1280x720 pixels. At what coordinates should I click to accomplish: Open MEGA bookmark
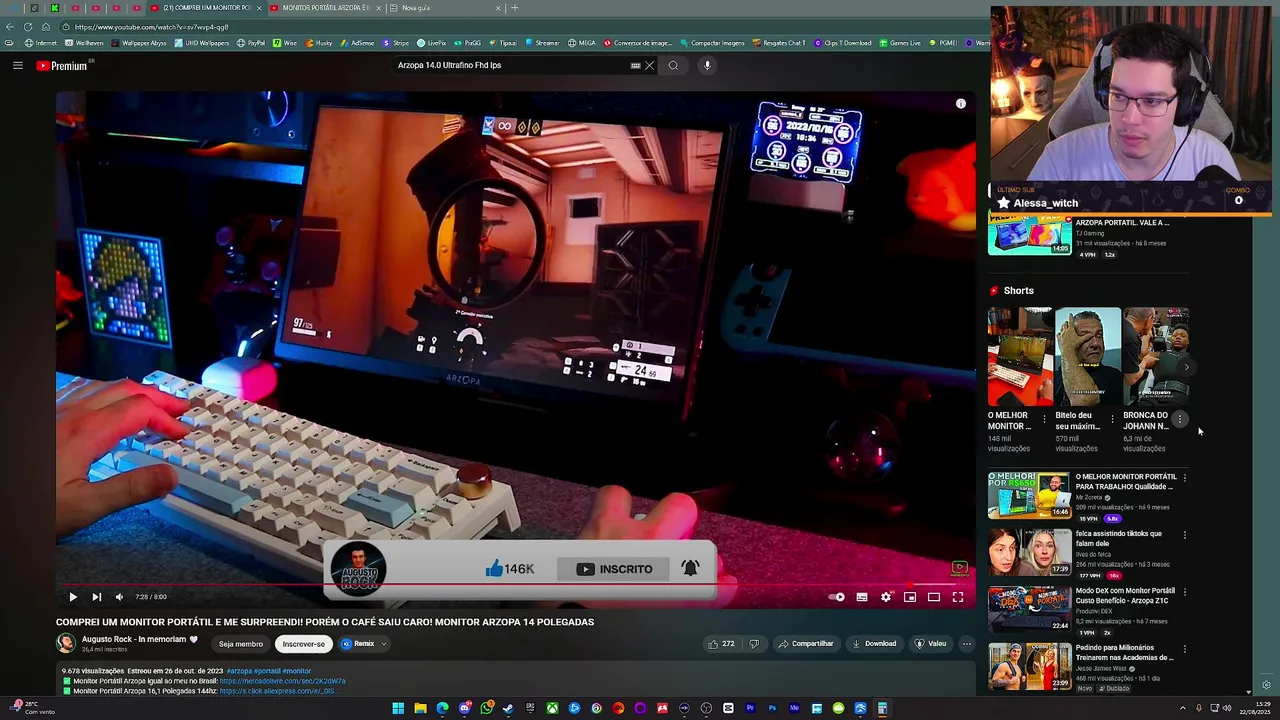[582, 43]
